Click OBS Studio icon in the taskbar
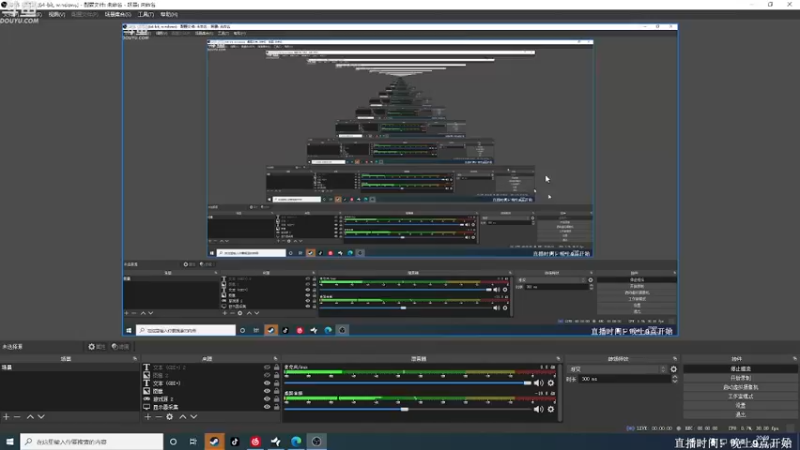The height and width of the screenshot is (450, 800). [317, 442]
